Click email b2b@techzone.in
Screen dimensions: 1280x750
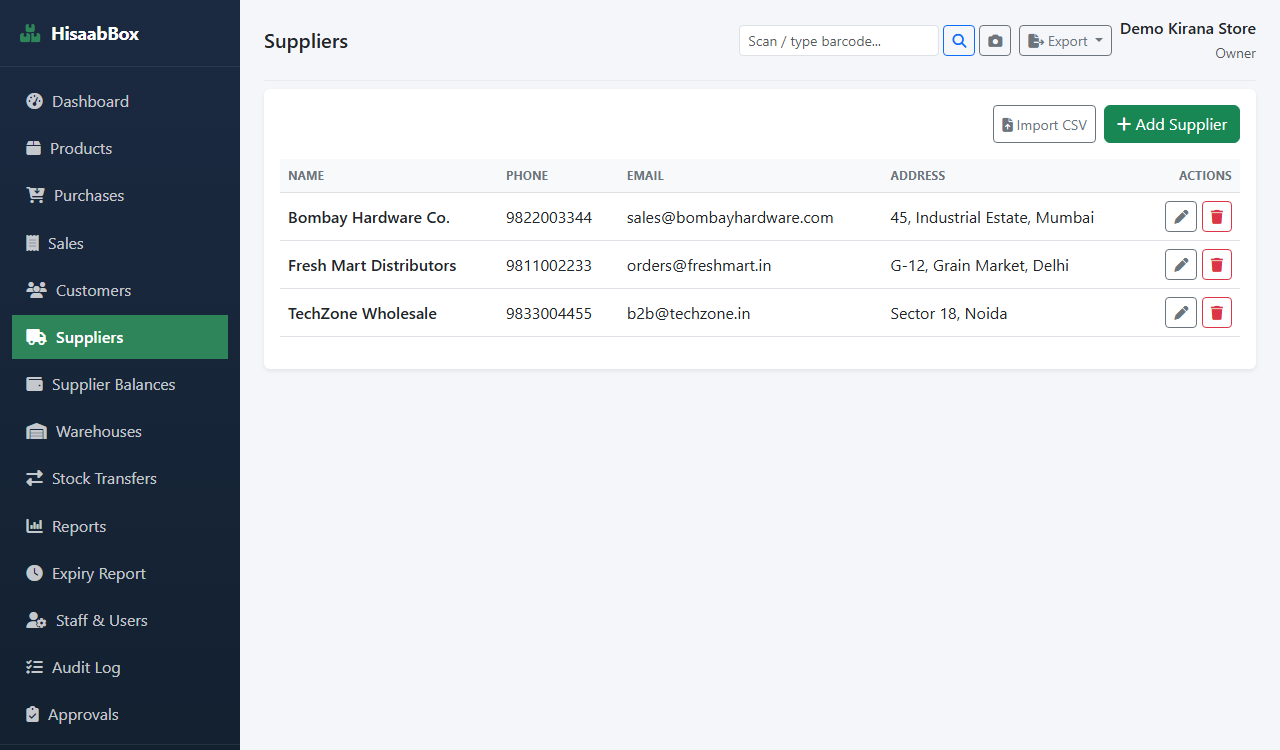click(x=688, y=313)
